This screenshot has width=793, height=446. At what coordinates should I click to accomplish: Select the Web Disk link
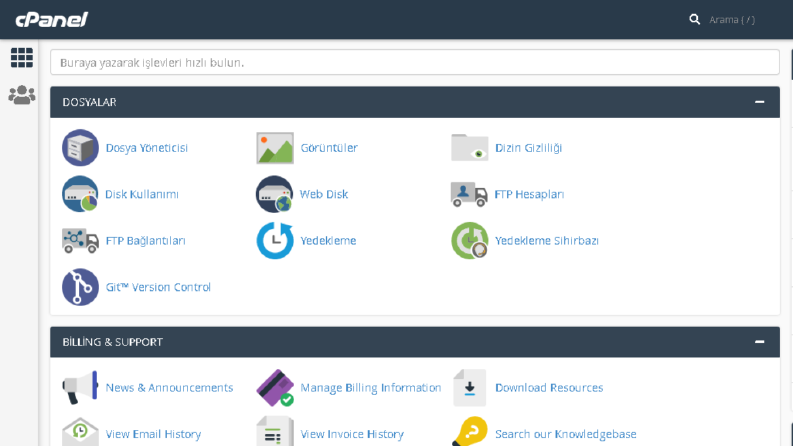pos(324,194)
